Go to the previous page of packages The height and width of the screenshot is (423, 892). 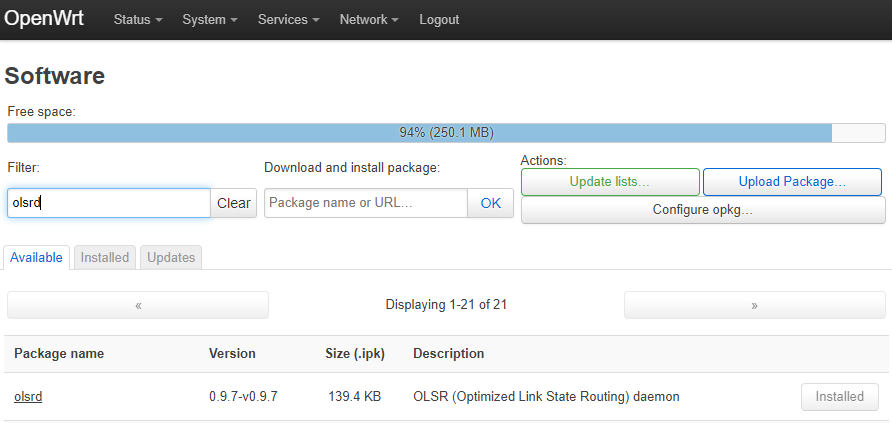(x=138, y=305)
